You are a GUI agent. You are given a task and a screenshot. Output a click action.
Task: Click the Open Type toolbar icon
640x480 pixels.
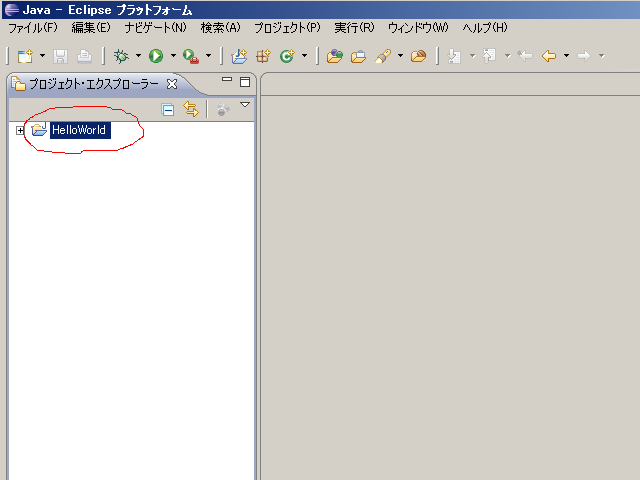[x=335, y=56]
